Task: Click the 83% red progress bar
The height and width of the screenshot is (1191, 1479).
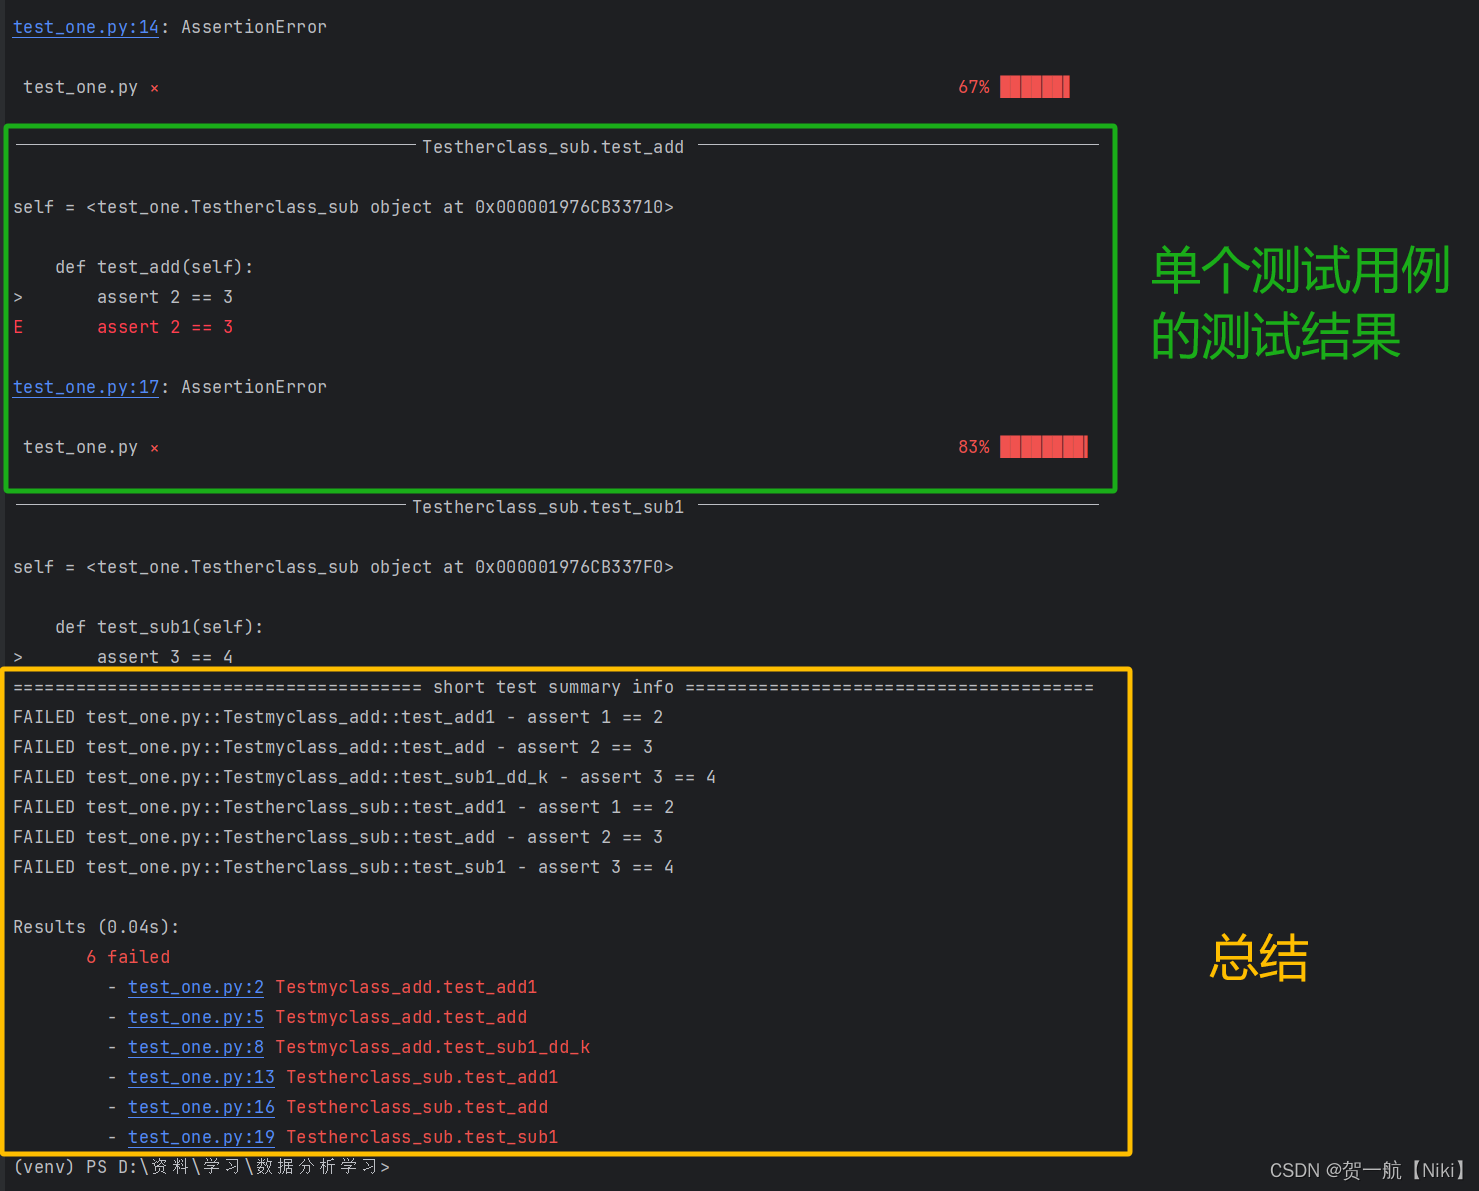Action: pos(1044,447)
